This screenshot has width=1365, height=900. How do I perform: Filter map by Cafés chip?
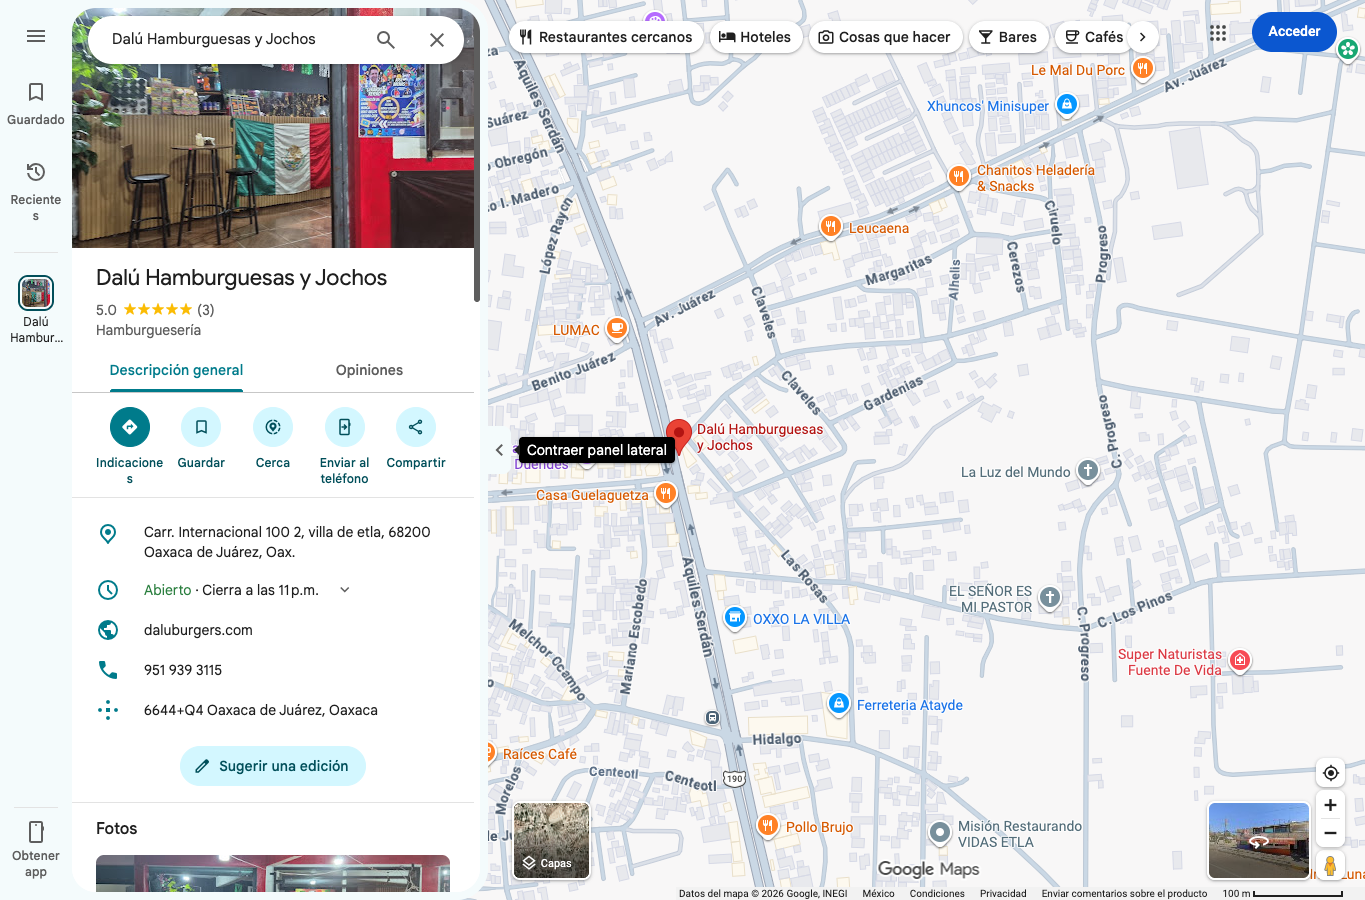click(1093, 37)
